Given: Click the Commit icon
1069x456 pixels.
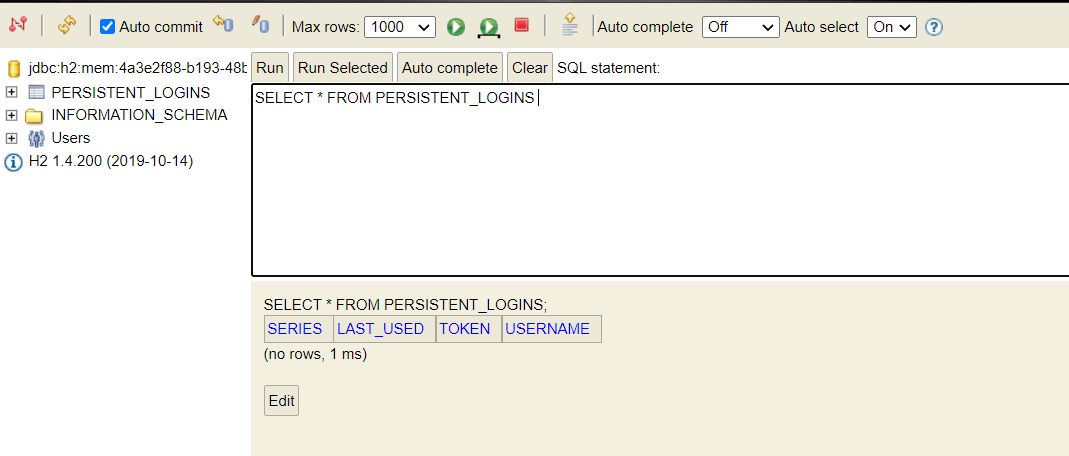Looking at the screenshot, I should 260,25.
